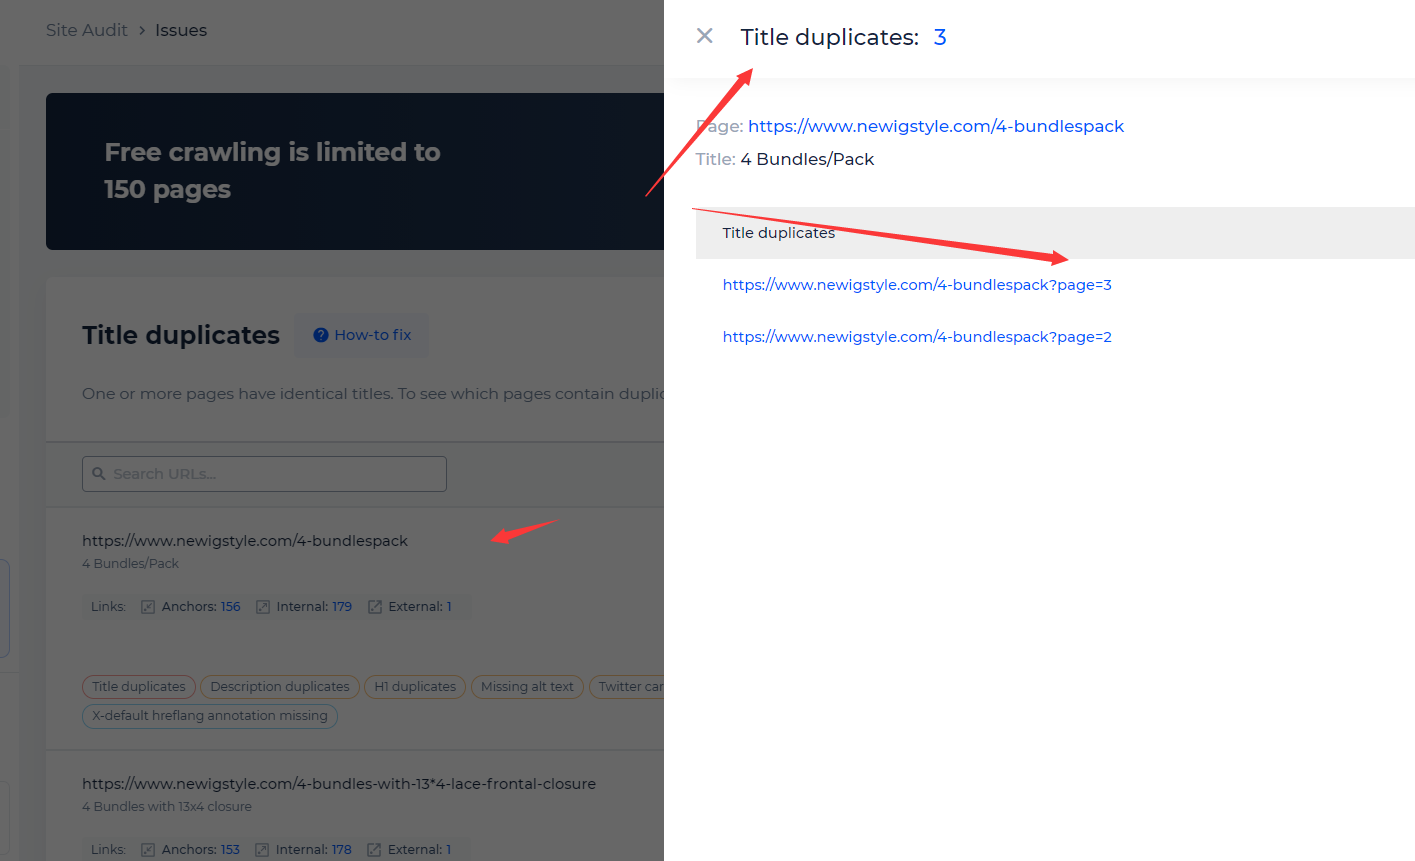
Task: Click Anchors icon in 4-bundlespack row
Action: point(148,607)
